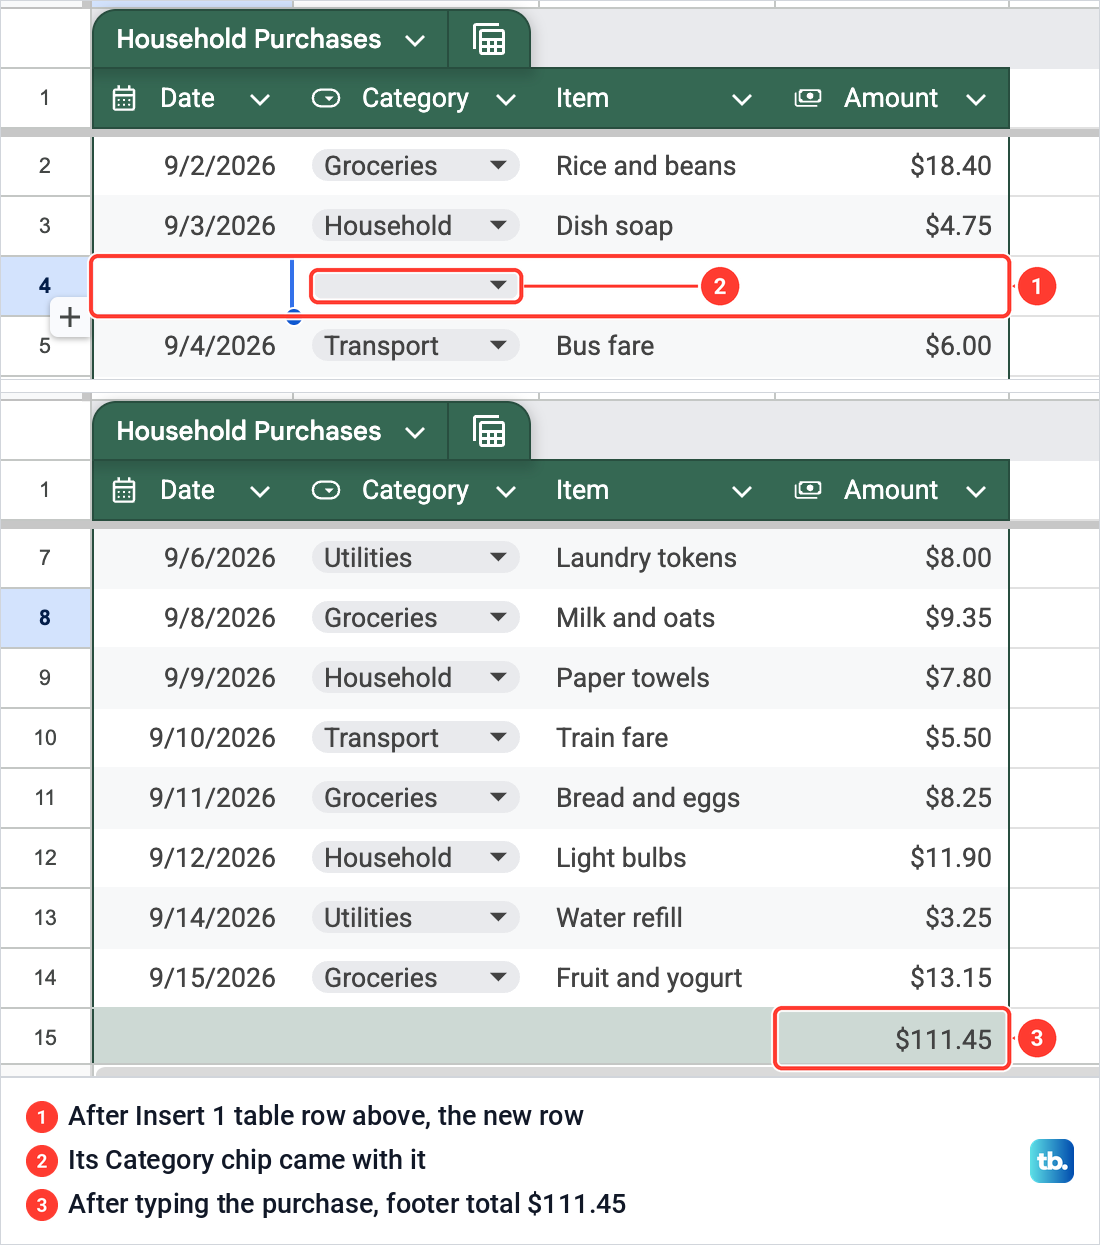Open the Household chip for Light bulbs
The width and height of the screenshot is (1100, 1245).
(x=415, y=858)
